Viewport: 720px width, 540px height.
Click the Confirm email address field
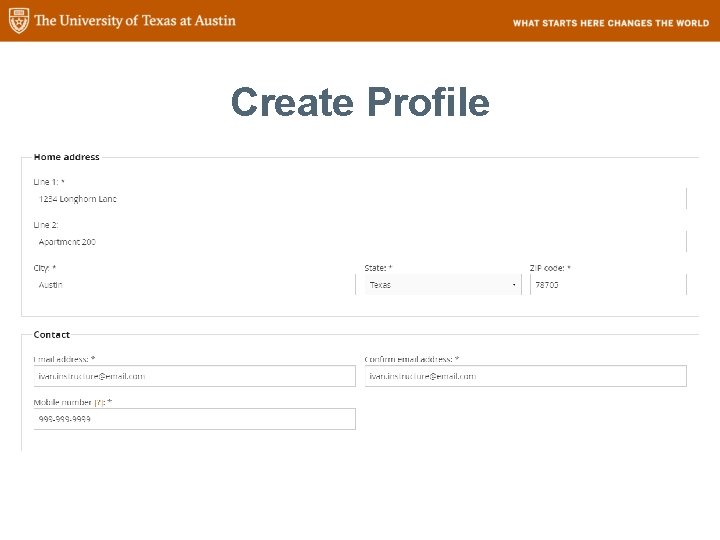[526, 376]
